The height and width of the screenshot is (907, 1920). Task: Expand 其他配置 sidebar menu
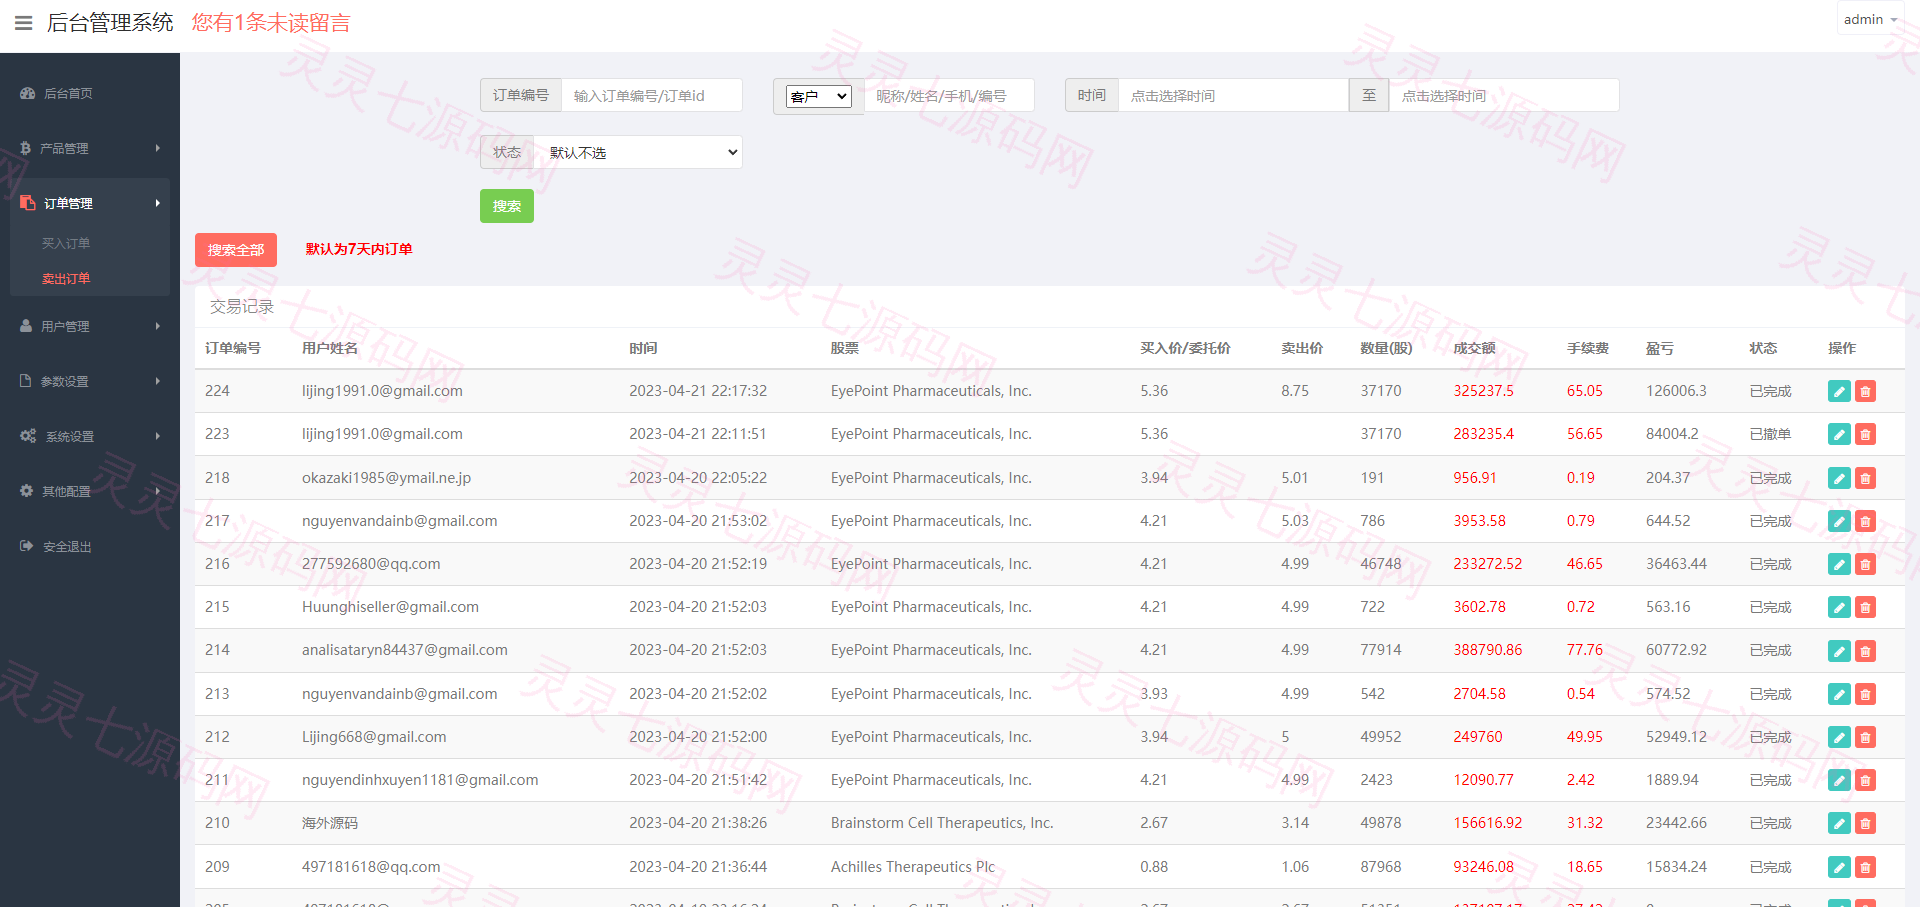point(90,491)
